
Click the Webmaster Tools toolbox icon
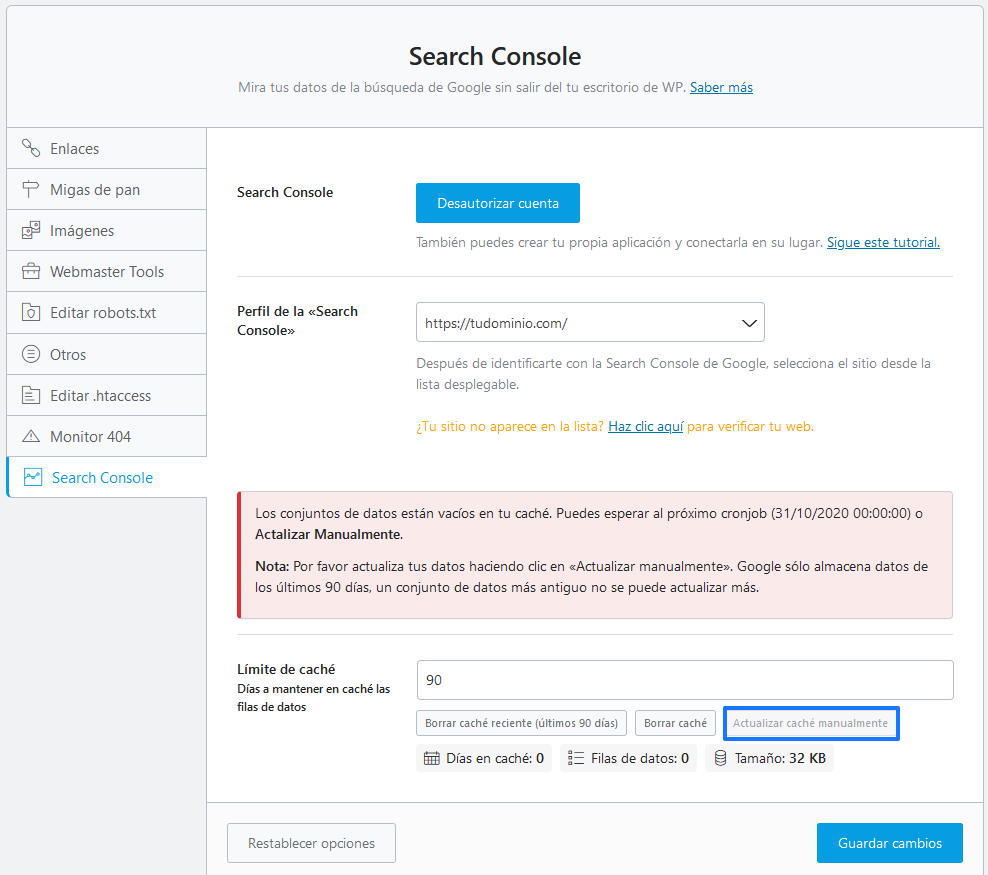[x=31, y=271]
